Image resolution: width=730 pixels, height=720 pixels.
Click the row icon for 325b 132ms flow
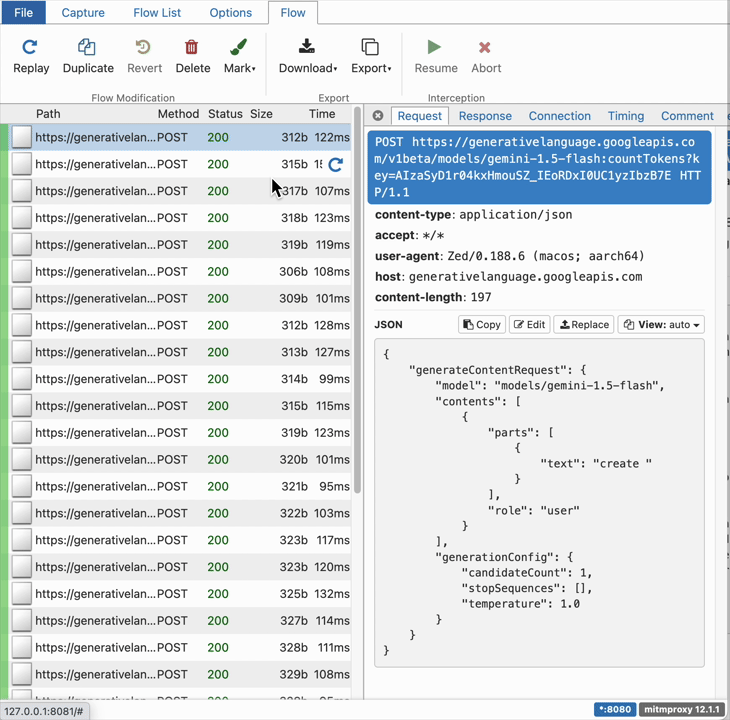[21, 594]
